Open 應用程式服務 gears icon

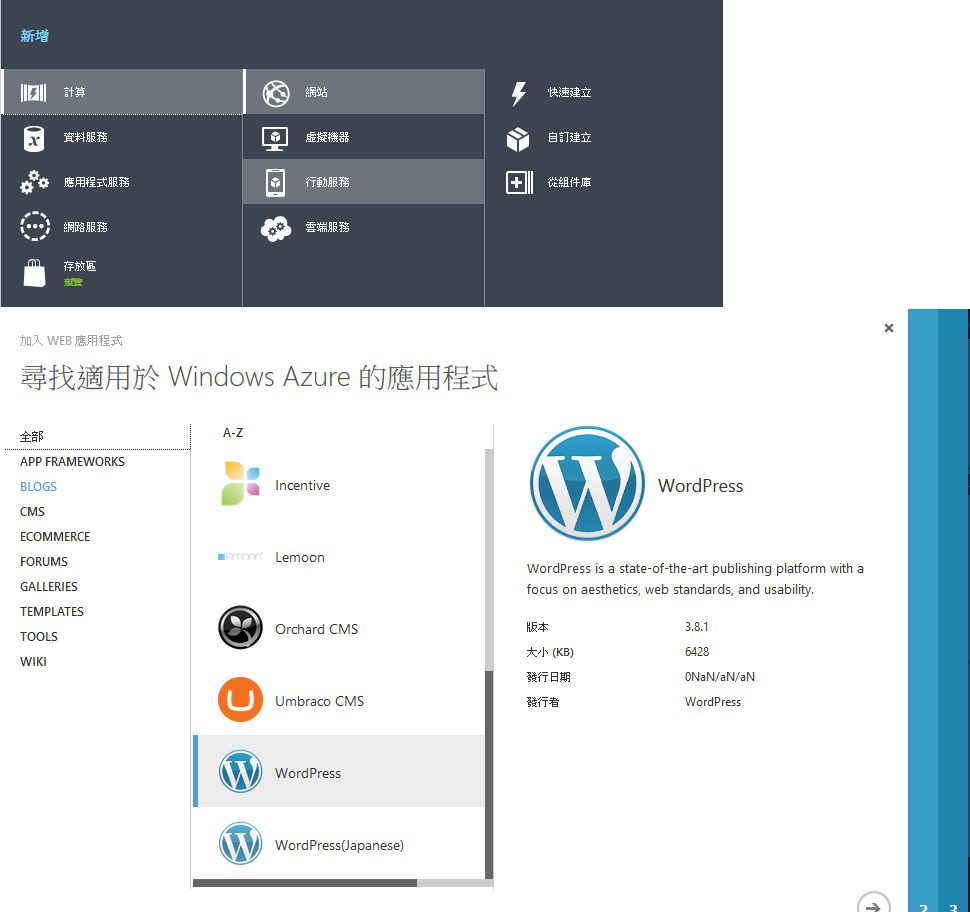point(34,183)
